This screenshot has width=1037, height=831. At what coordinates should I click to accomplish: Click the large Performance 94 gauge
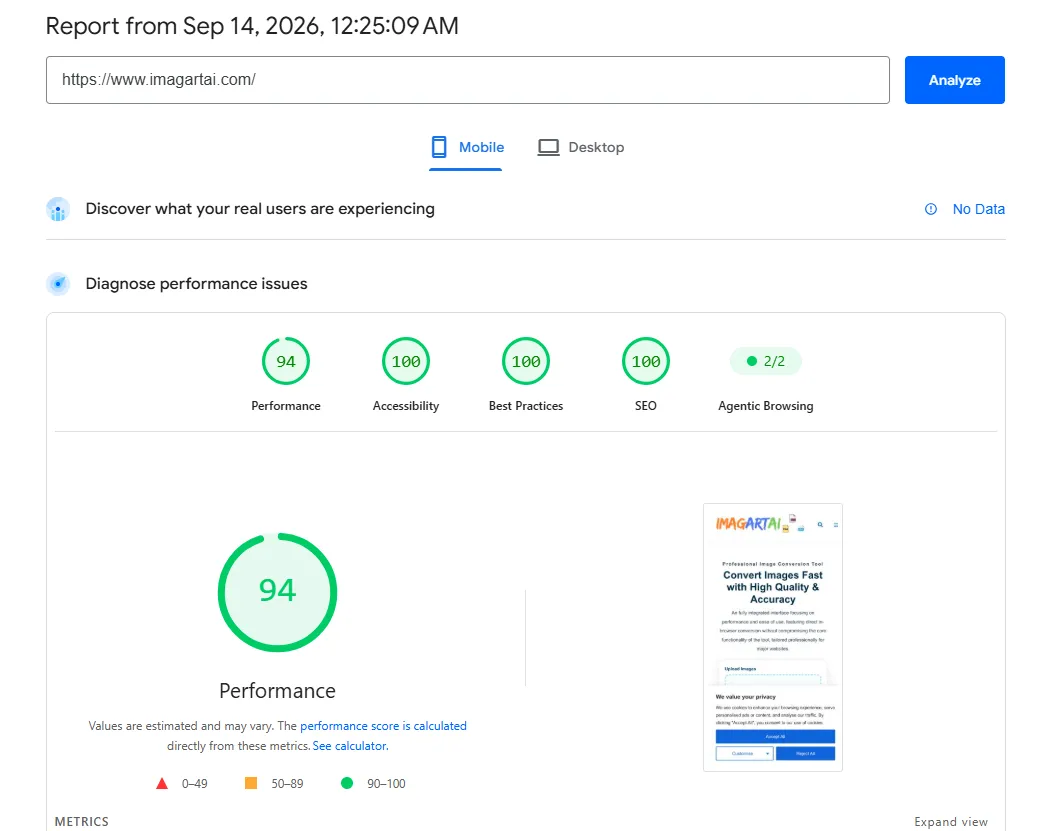tap(278, 592)
